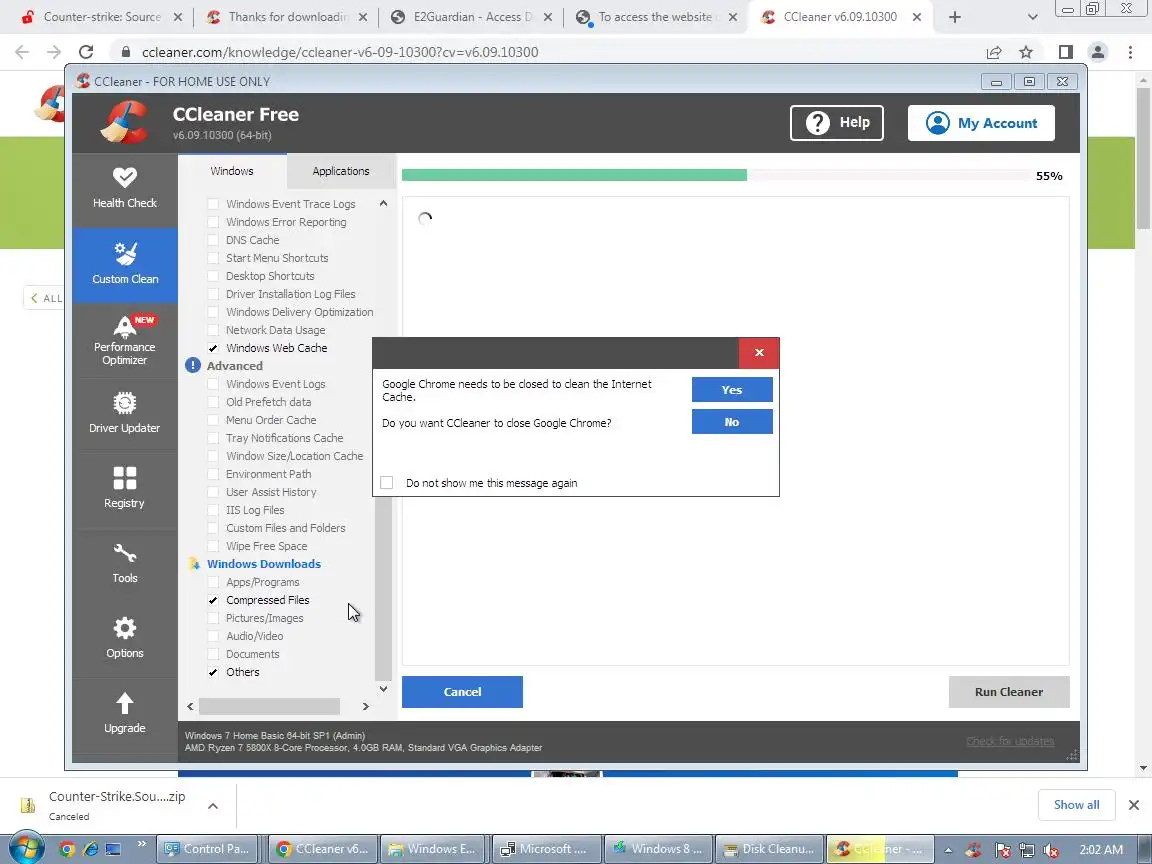Bookmark this page with the star icon

pyautogui.click(x=1026, y=51)
